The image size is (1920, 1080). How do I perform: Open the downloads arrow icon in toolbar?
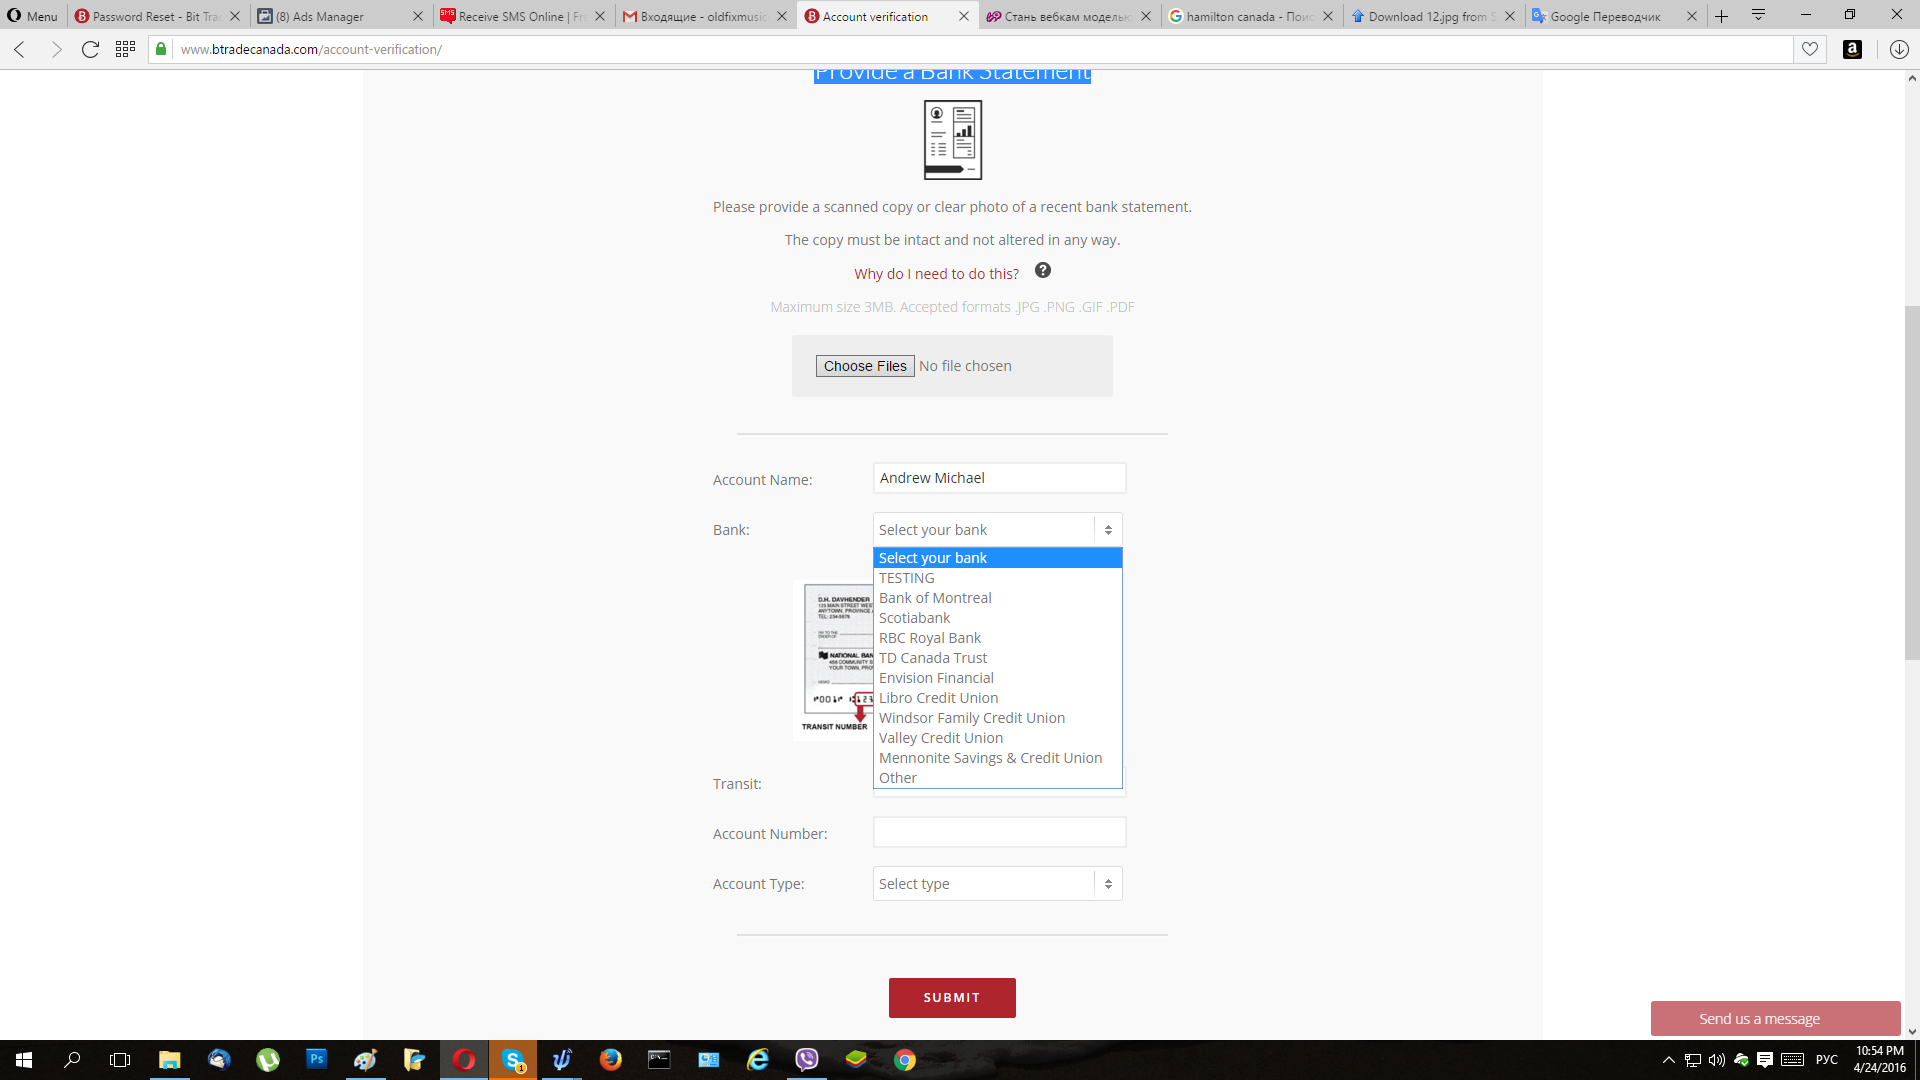[x=1899, y=49]
